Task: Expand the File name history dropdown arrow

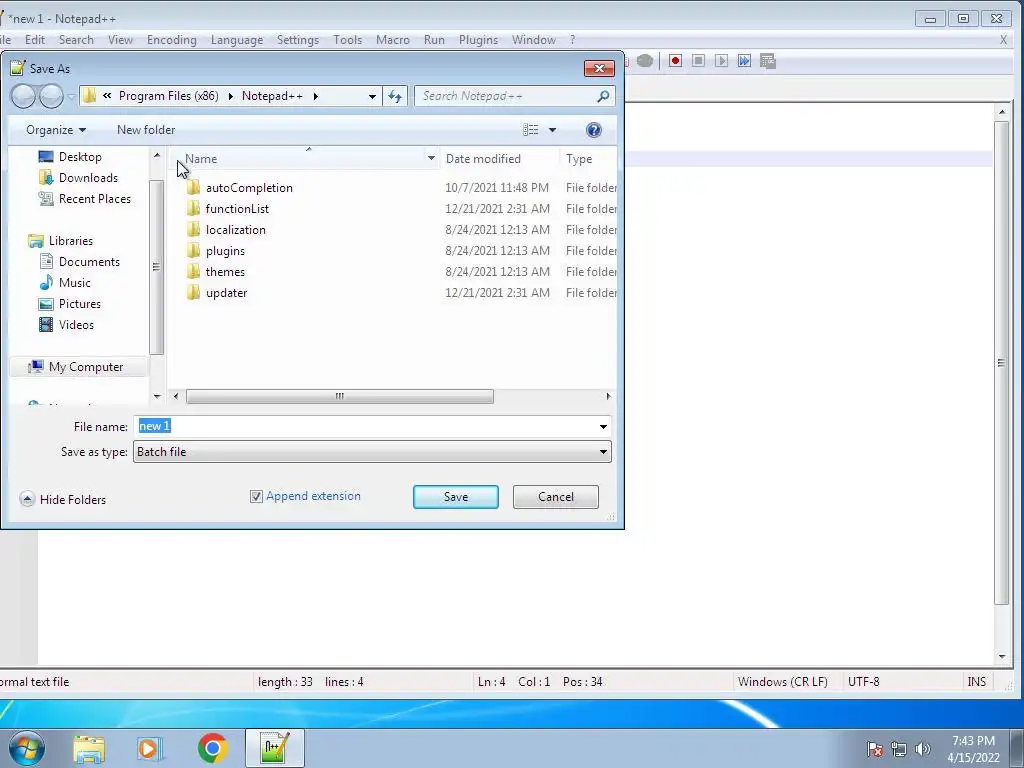Action: point(603,426)
